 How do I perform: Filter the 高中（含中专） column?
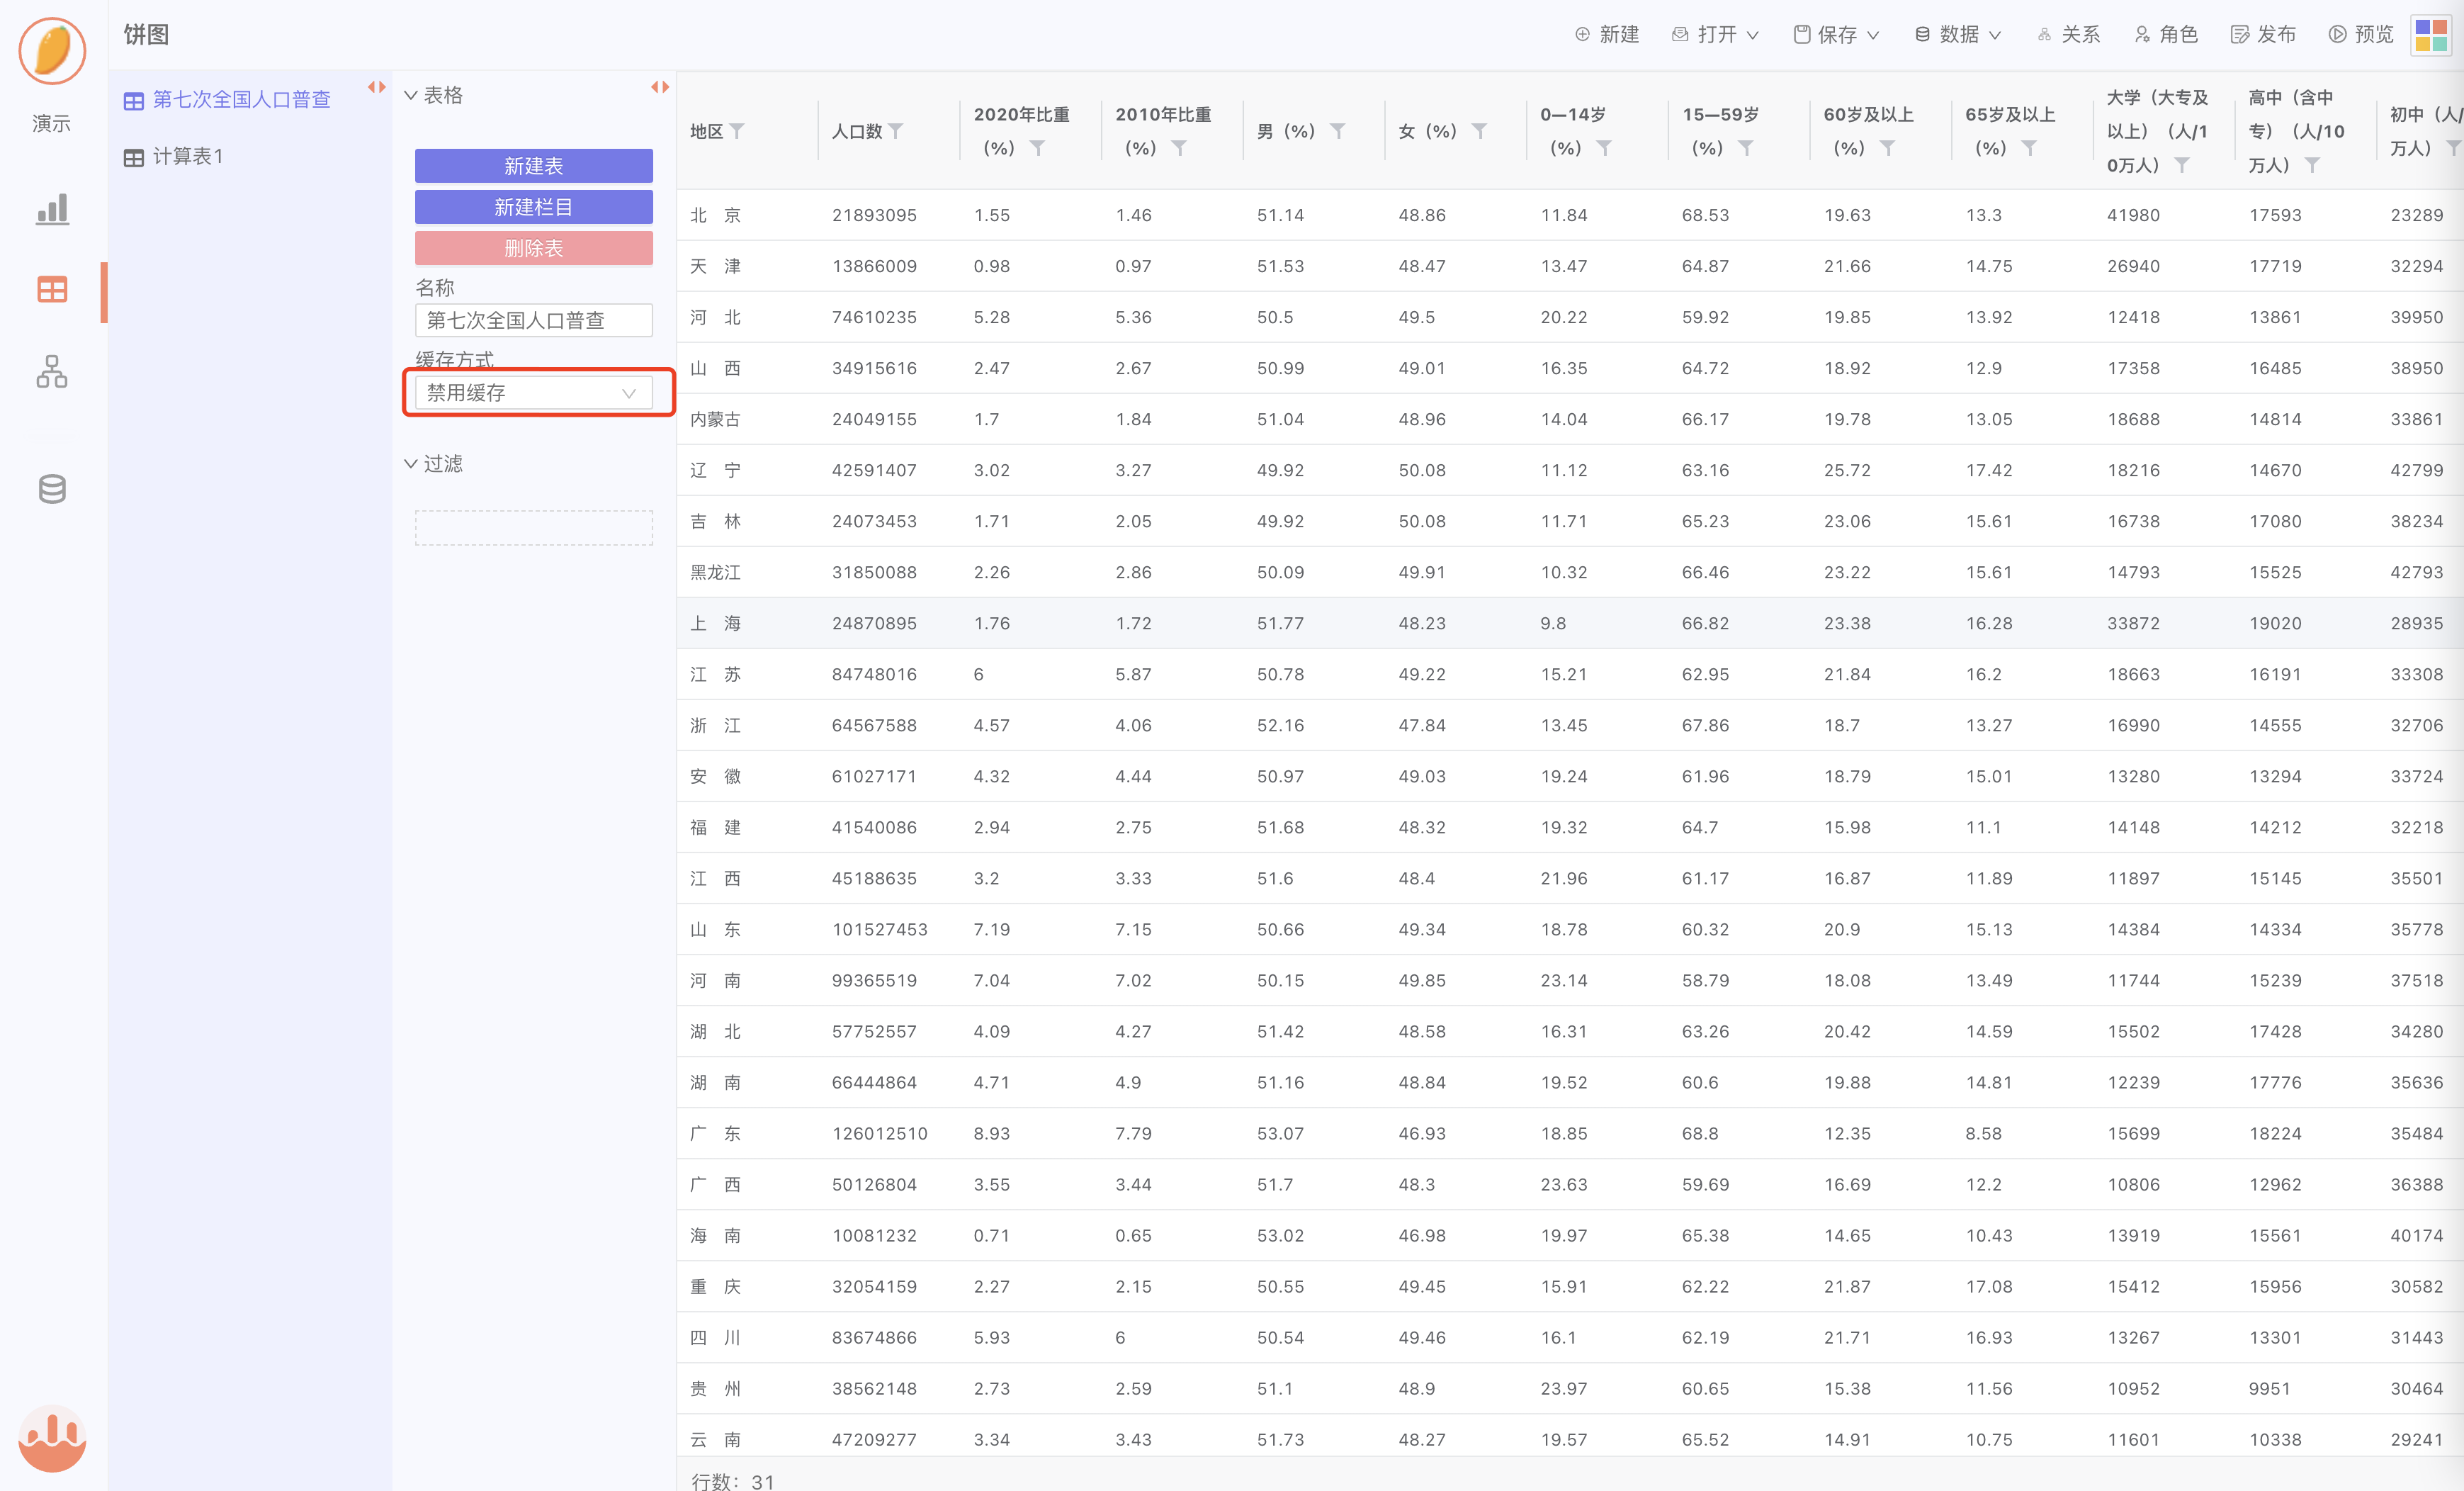point(2313,165)
